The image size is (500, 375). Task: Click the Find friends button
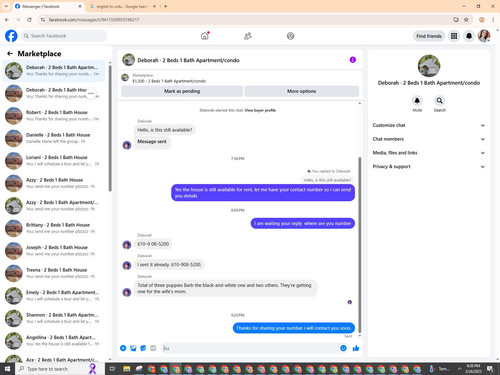[x=429, y=36]
